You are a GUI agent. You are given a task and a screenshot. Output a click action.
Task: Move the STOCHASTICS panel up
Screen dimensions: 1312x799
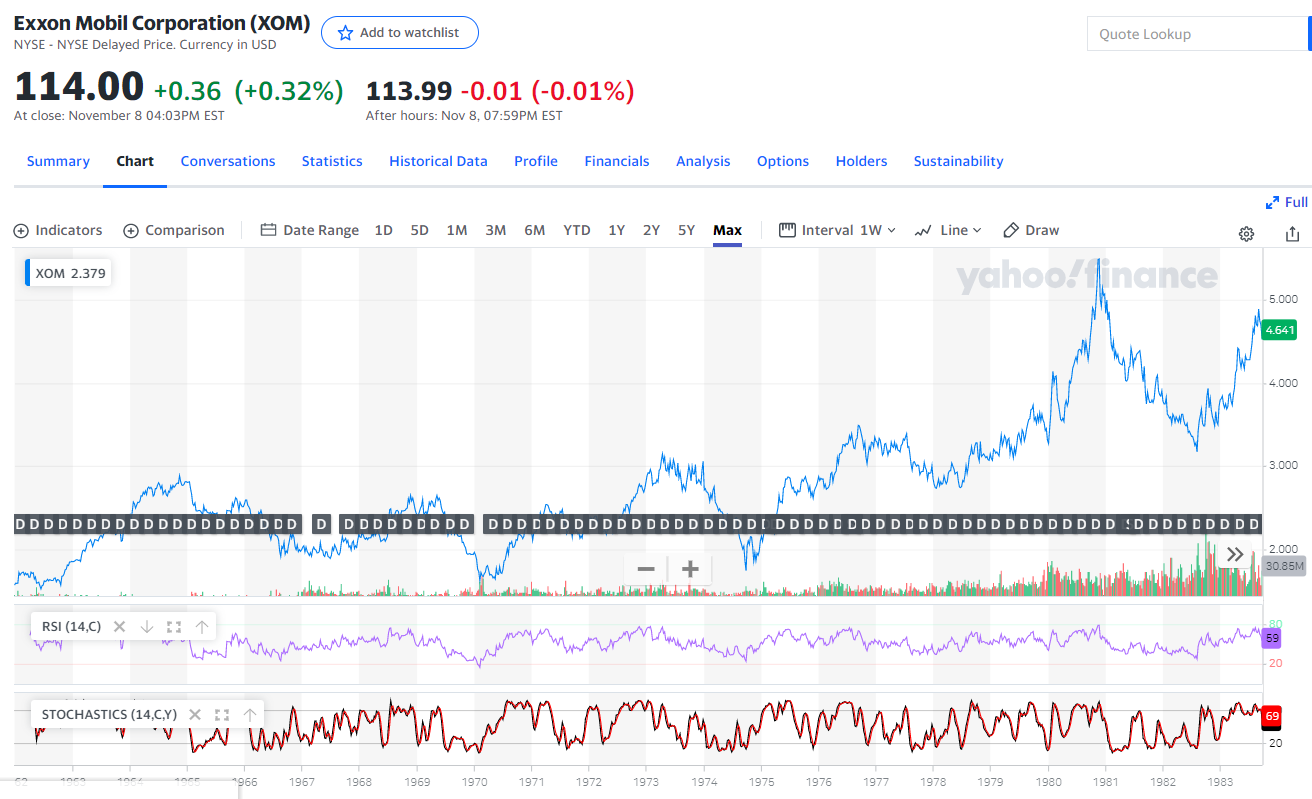(250, 715)
